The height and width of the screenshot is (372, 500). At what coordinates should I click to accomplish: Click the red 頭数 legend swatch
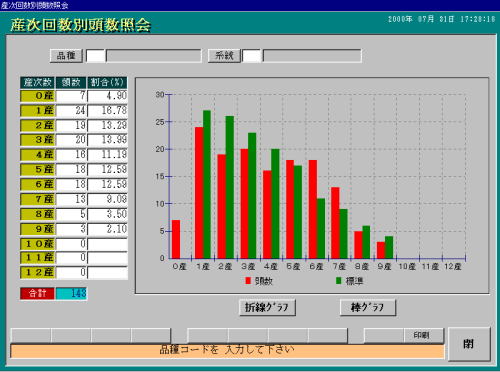pos(248,281)
